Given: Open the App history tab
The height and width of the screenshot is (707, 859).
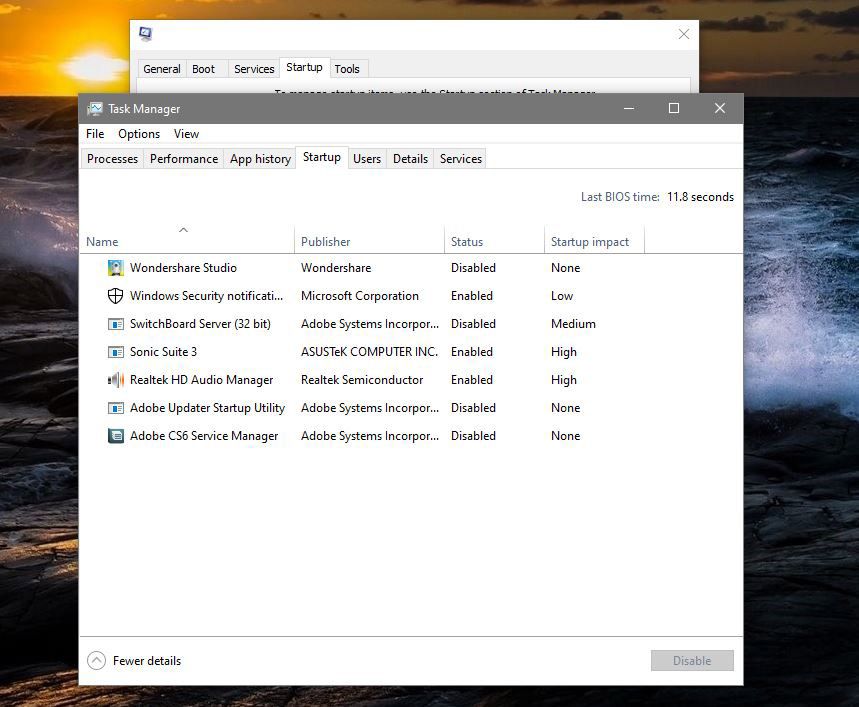Looking at the screenshot, I should [x=259, y=158].
